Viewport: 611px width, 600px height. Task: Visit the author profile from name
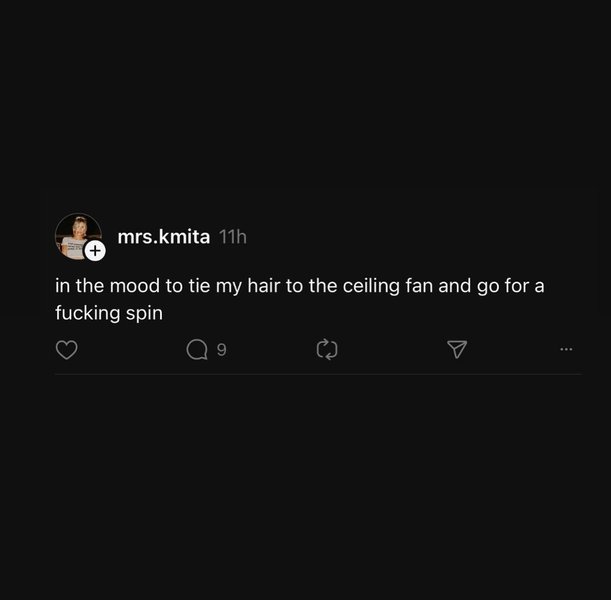point(163,237)
